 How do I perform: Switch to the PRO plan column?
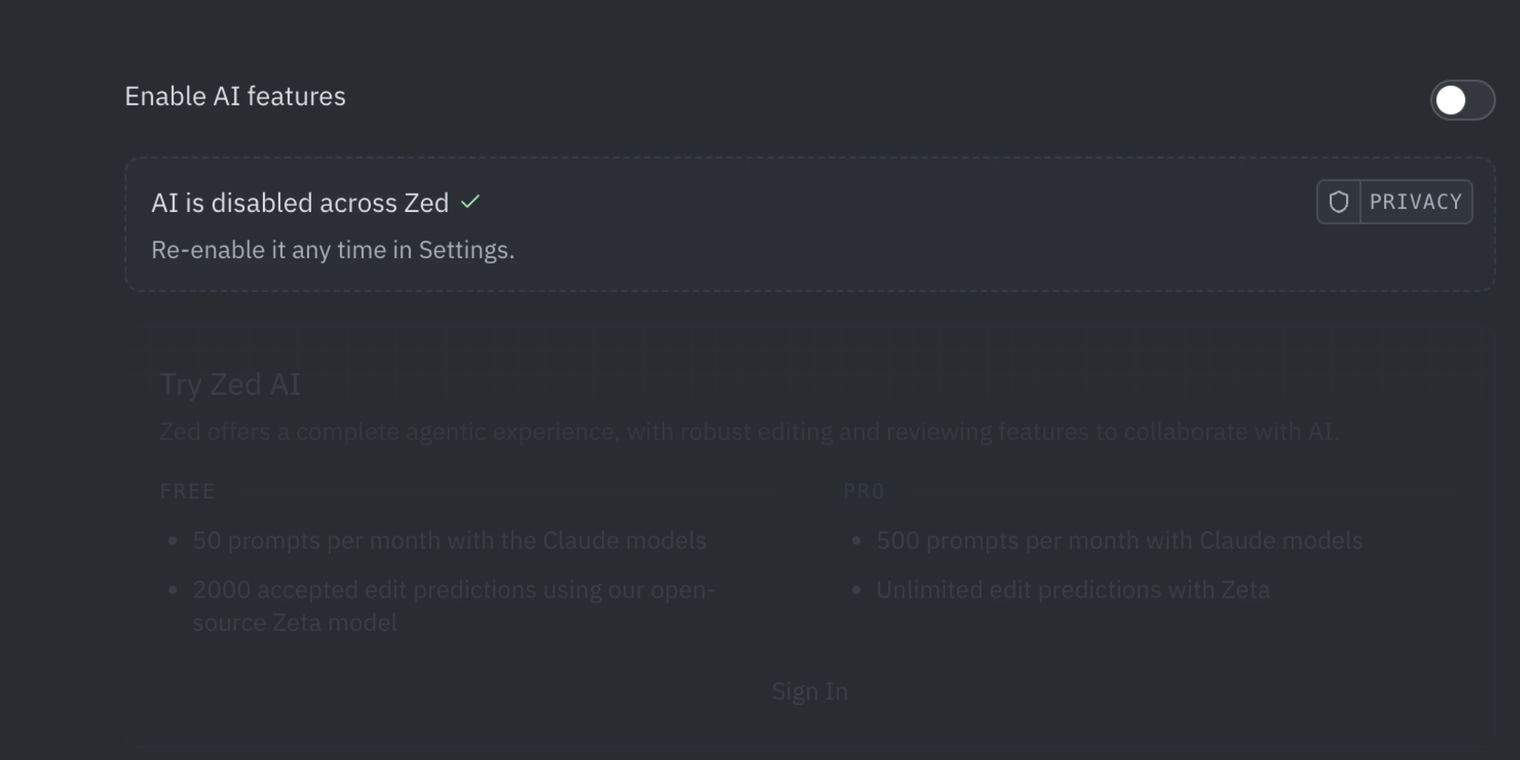tap(862, 490)
